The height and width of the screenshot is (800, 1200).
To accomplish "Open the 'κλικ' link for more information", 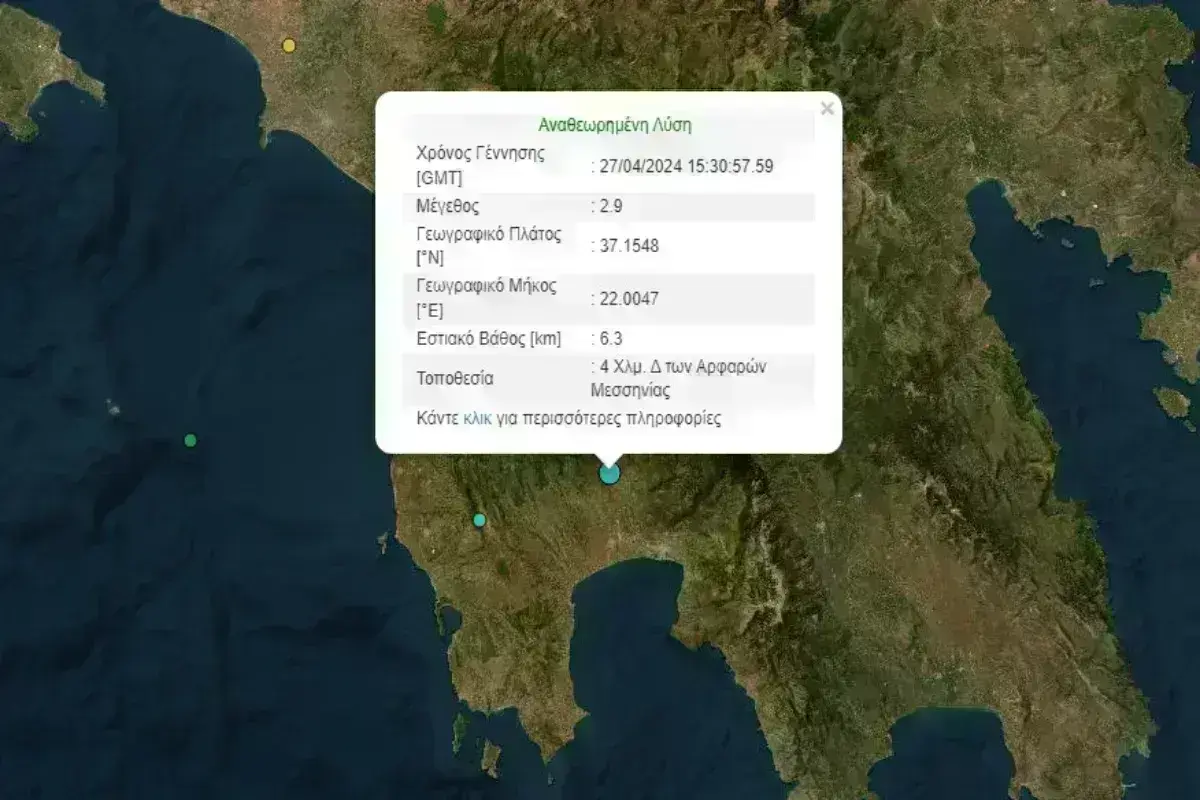I will [x=477, y=419].
